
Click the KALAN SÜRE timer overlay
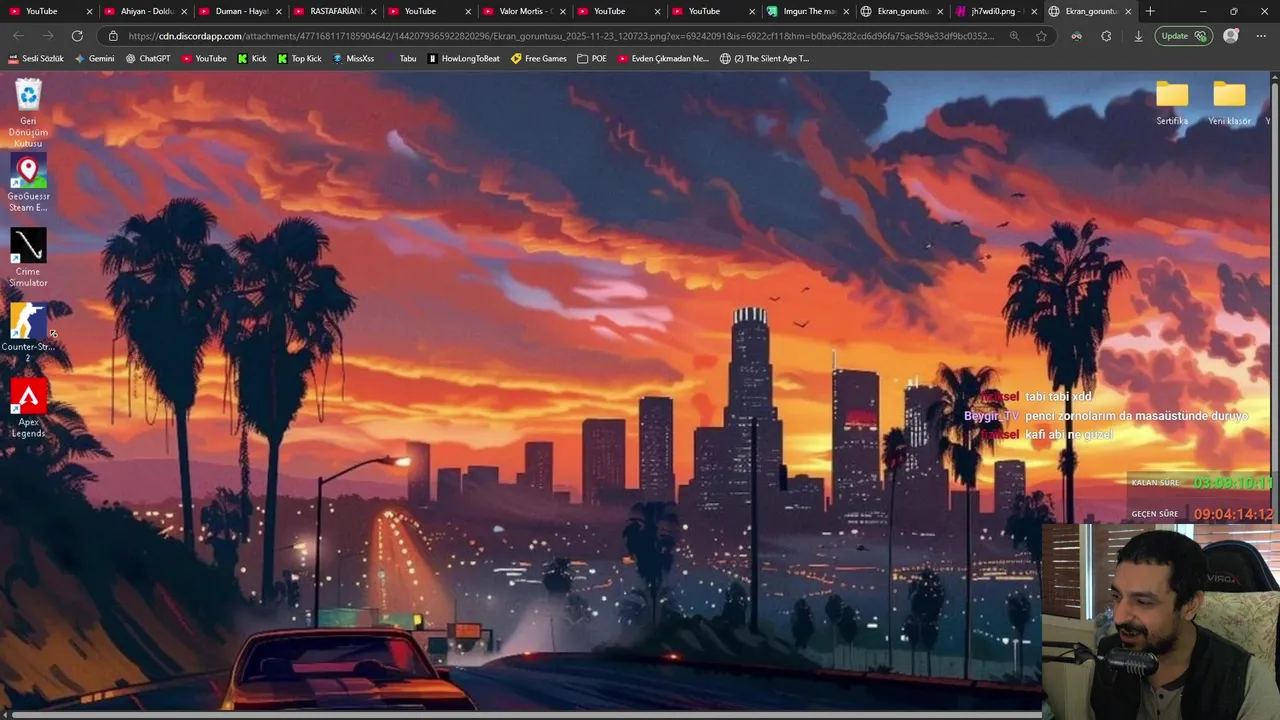(x=1202, y=483)
